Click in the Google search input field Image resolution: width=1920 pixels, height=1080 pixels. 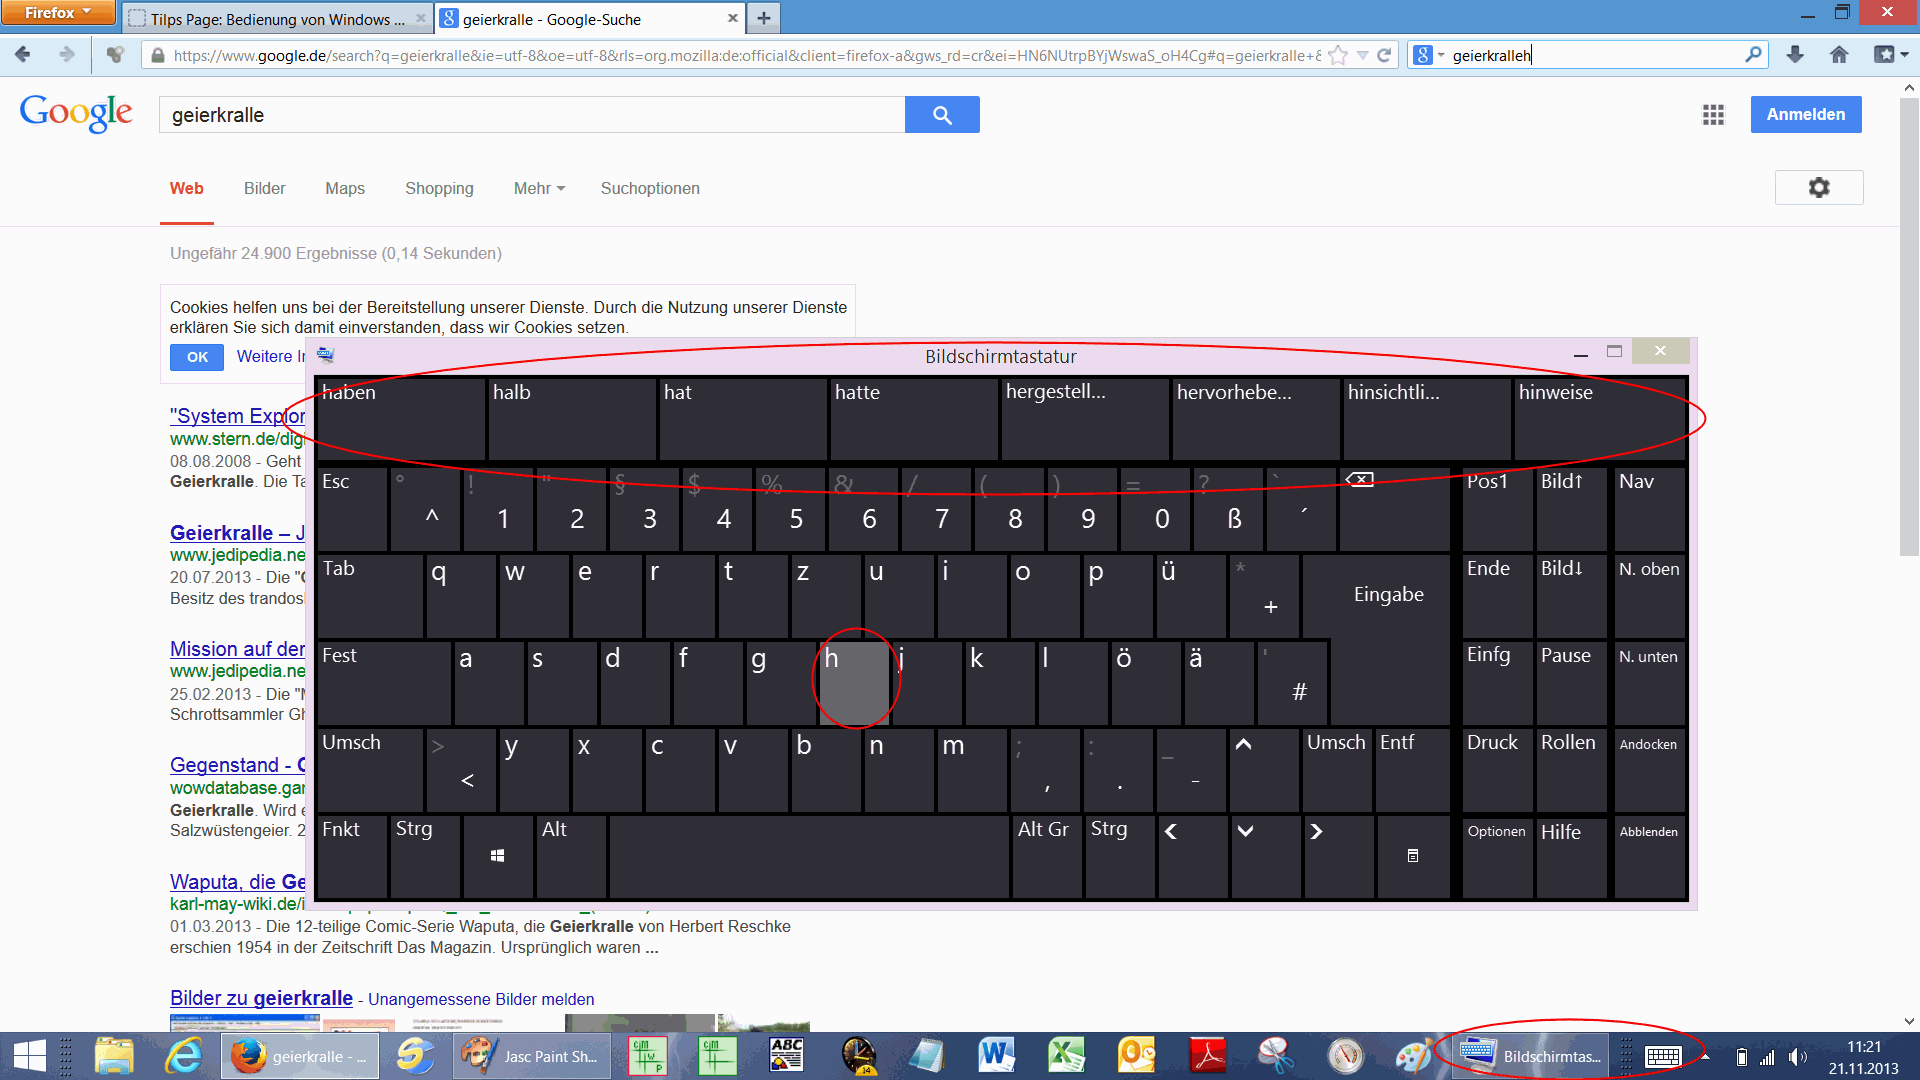(530, 115)
